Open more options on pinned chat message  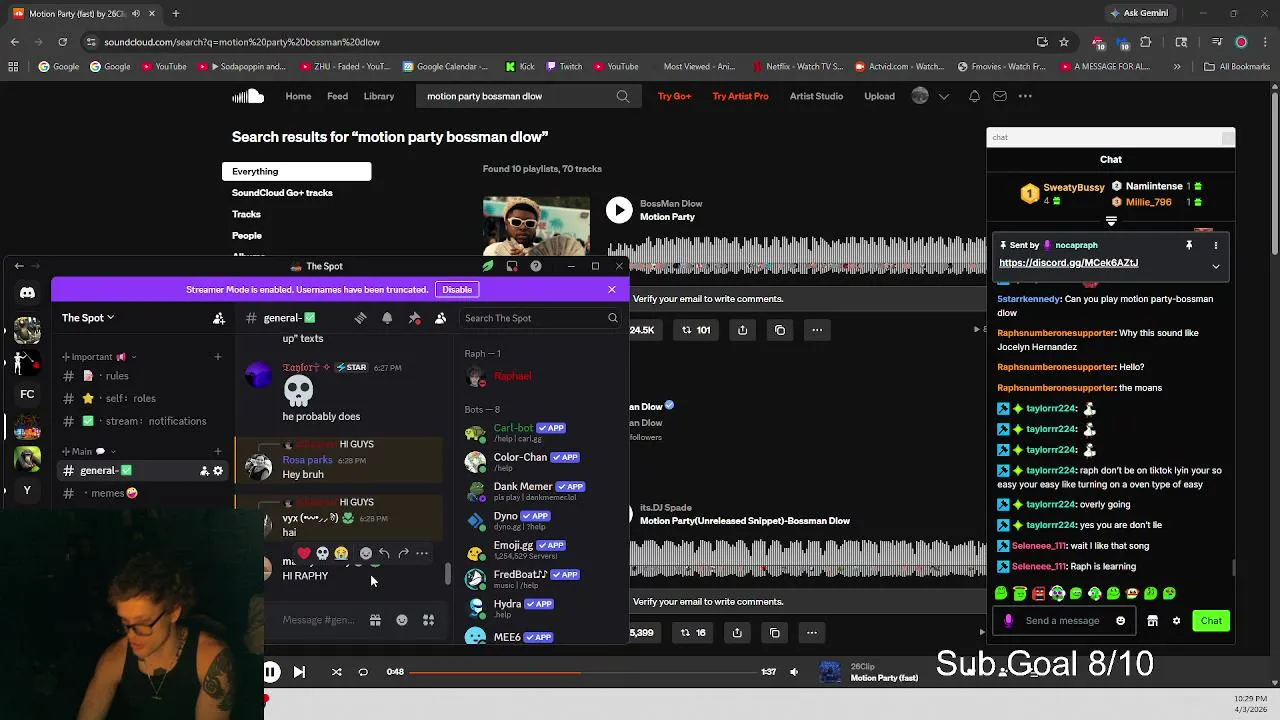coord(1216,245)
